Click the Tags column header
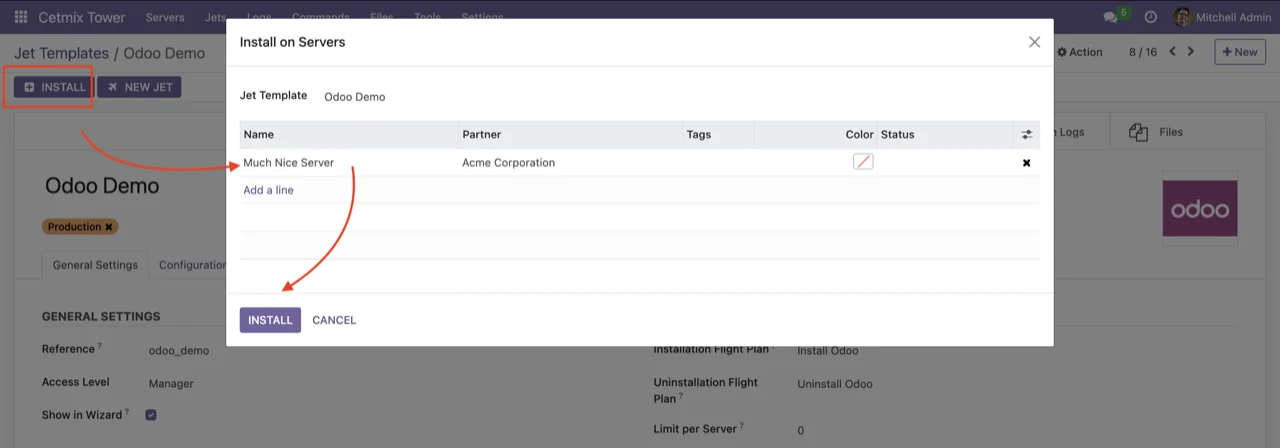The height and width of the screenshot is (448, 1280). click(718, 134)
